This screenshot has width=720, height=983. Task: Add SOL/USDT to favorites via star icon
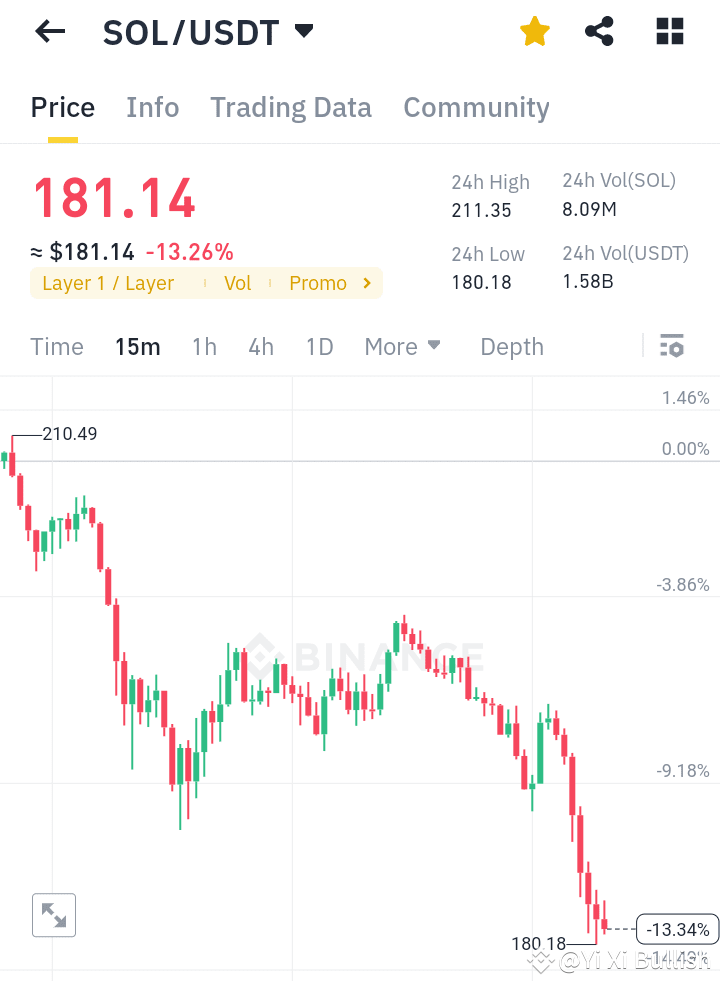coord(534,31)
